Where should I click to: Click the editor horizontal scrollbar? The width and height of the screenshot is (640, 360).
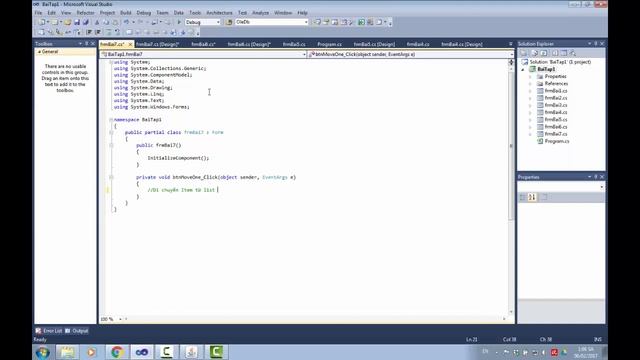(x=314, y=319)
